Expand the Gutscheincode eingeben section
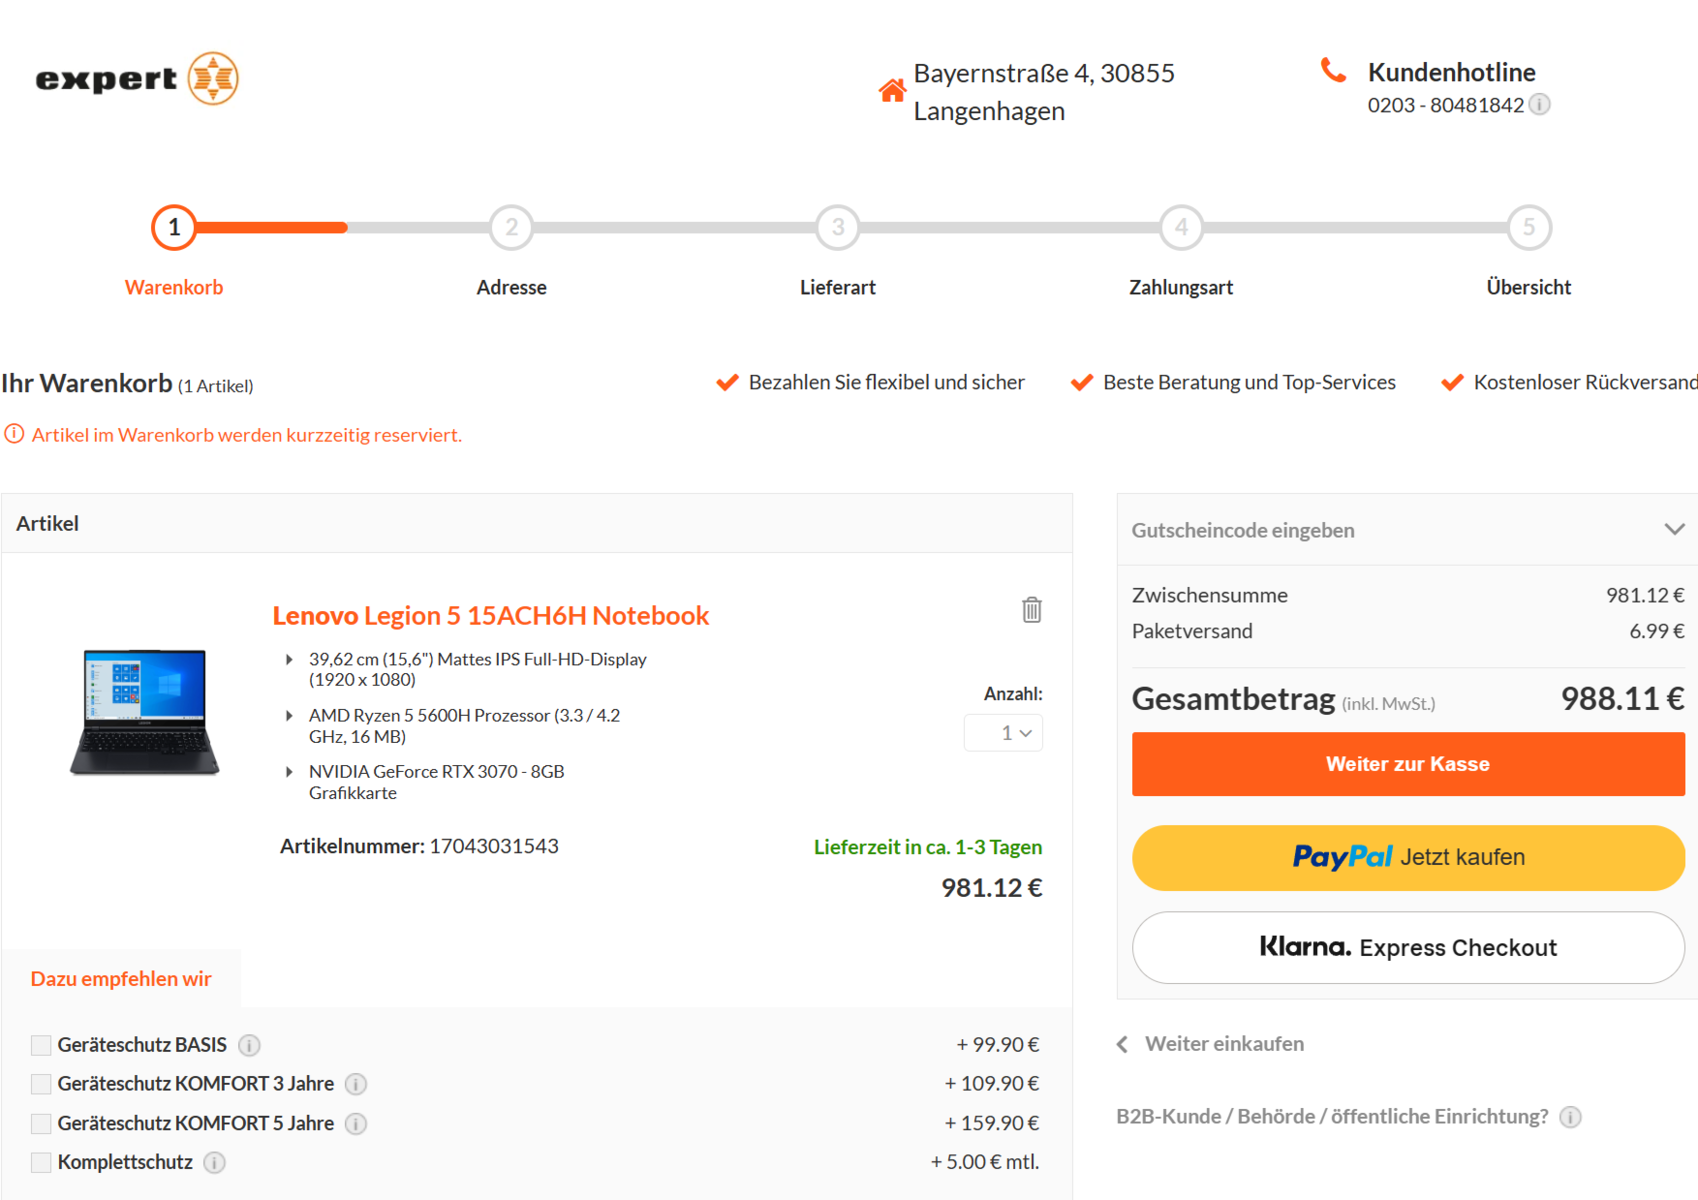This screenshot has width=1698, height=1200. [x=1674, y=530]
